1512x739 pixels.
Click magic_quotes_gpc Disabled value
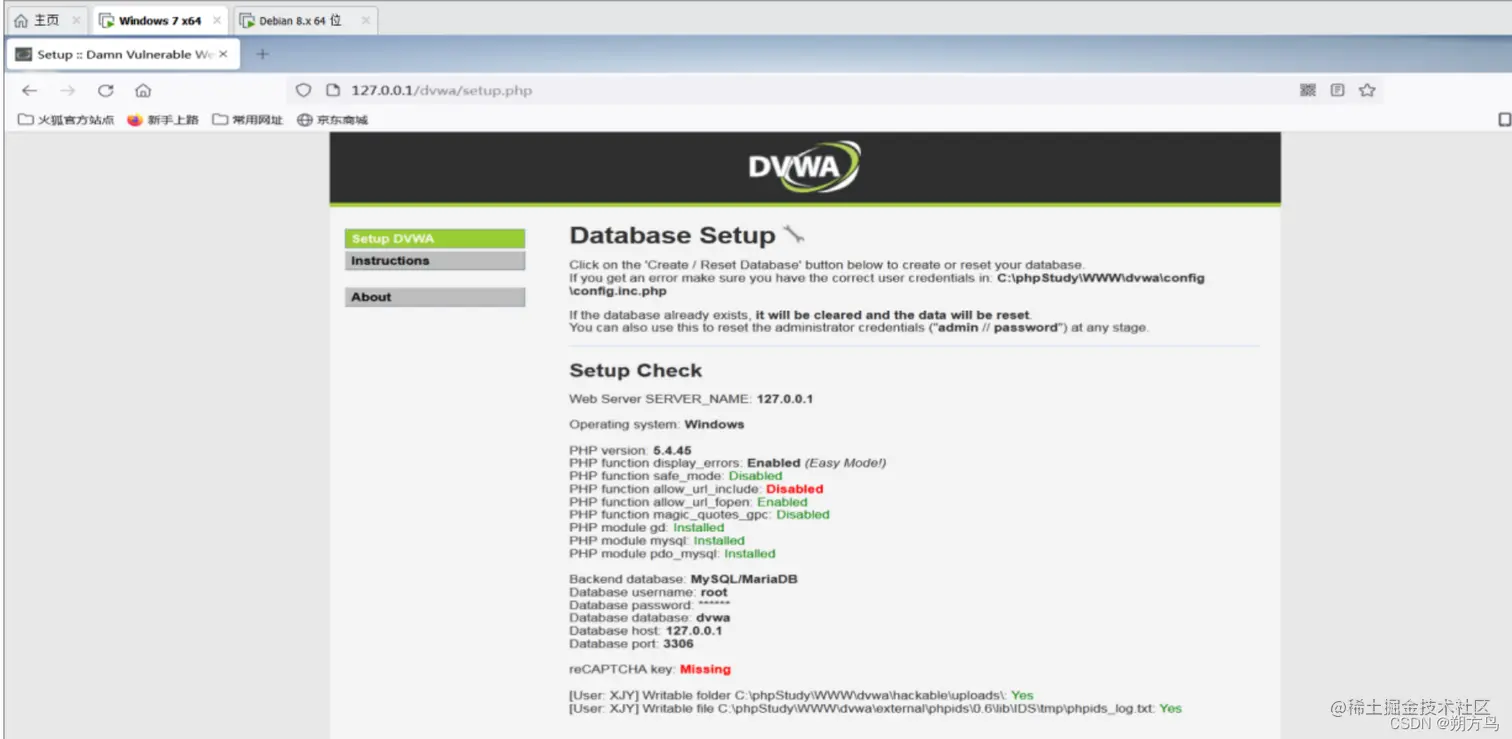(803, 515)
